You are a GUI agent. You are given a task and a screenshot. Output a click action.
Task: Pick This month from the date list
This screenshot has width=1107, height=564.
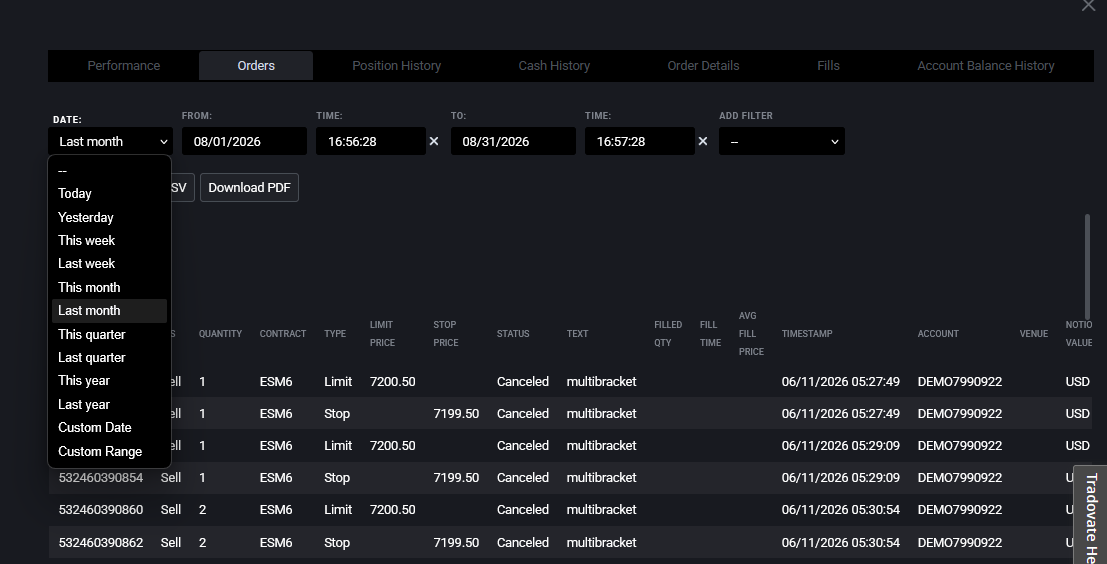(x=109, y=287)
